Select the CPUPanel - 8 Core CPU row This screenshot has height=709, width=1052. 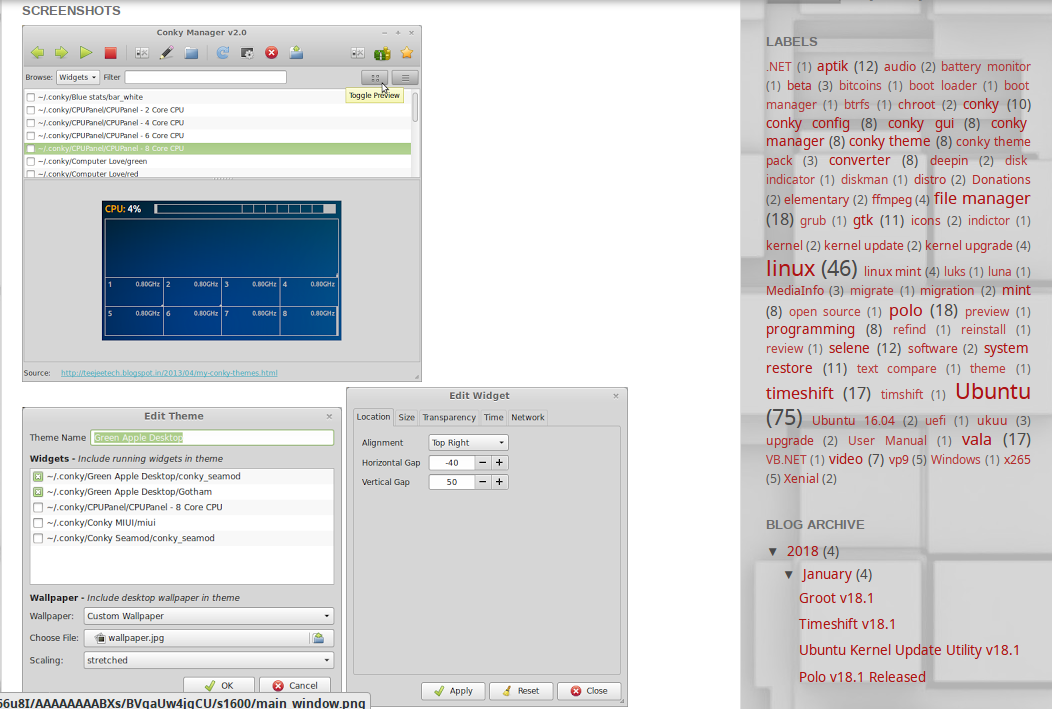218,148
